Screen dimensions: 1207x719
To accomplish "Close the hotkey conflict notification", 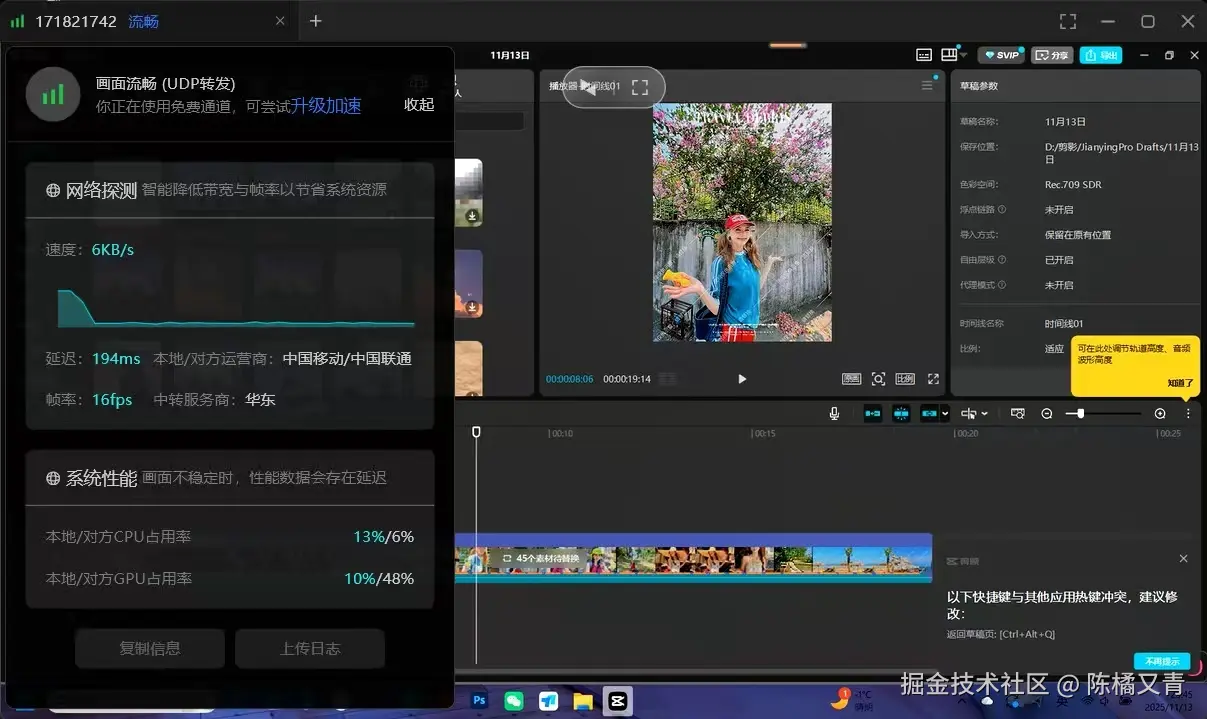I will pos(1183,559).
